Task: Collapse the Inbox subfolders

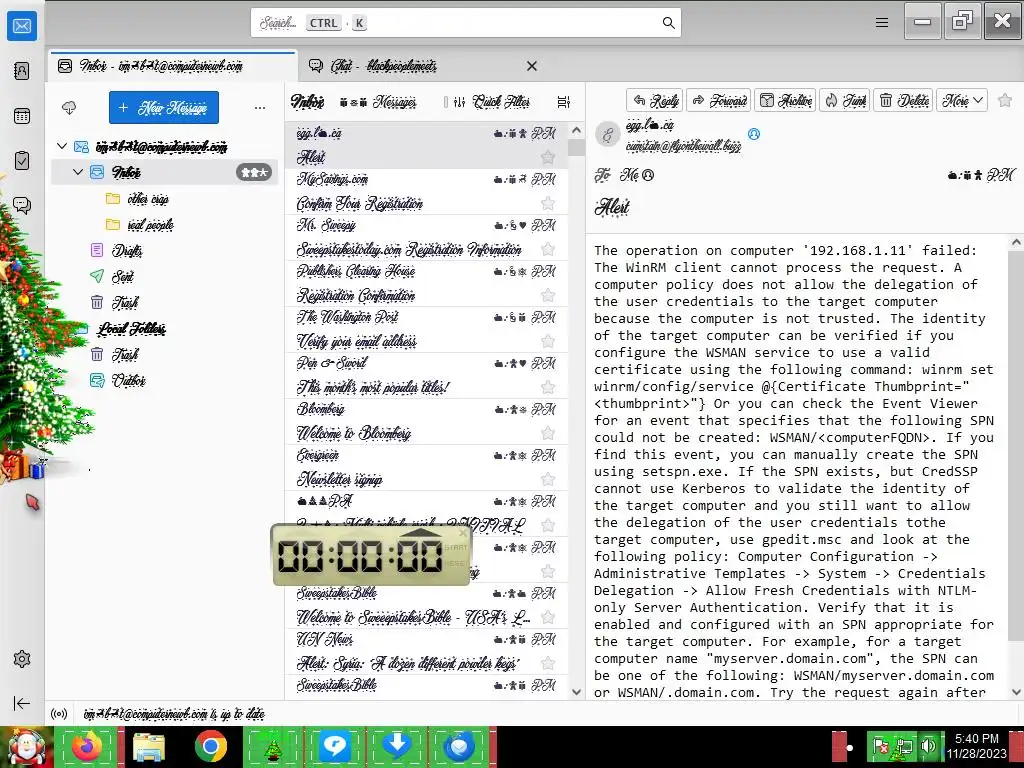Action: 78,172
